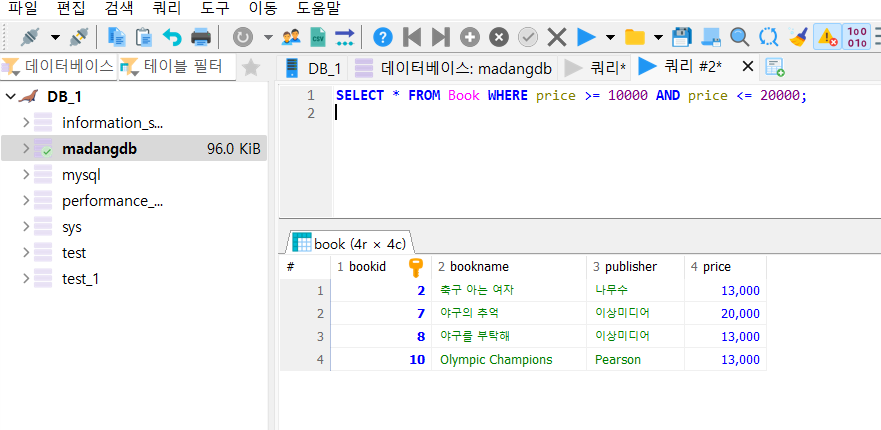The width and height of the screenshot is (881, 430).
Task: Click the blue undo arrow icon
Action: click(x=172, y=38)
